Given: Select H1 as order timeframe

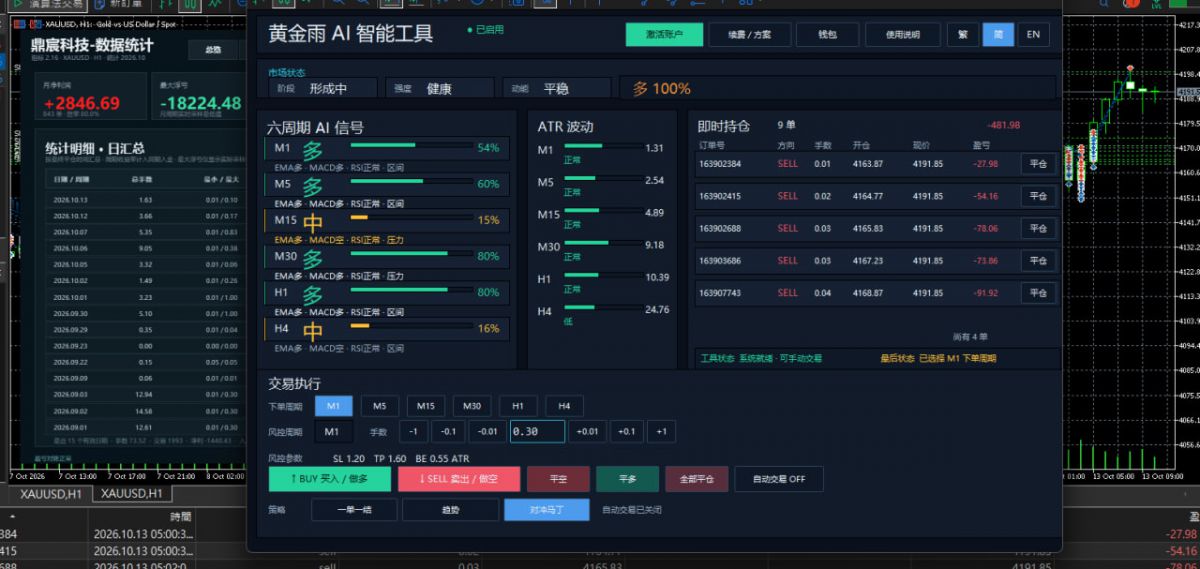Looking at the screenshot, I should [518, 406].
